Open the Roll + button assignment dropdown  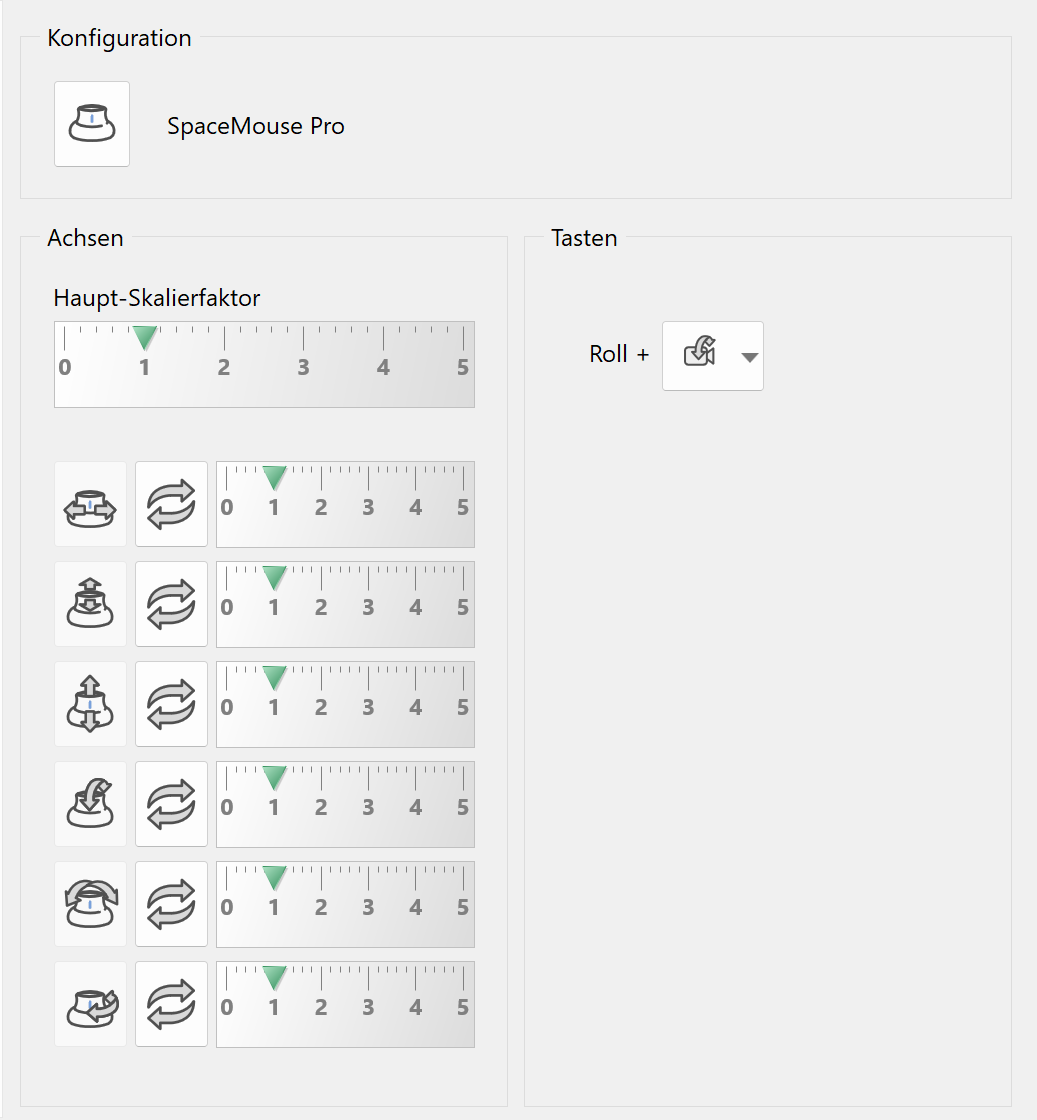pyautogui.click(x=713, y=356)
